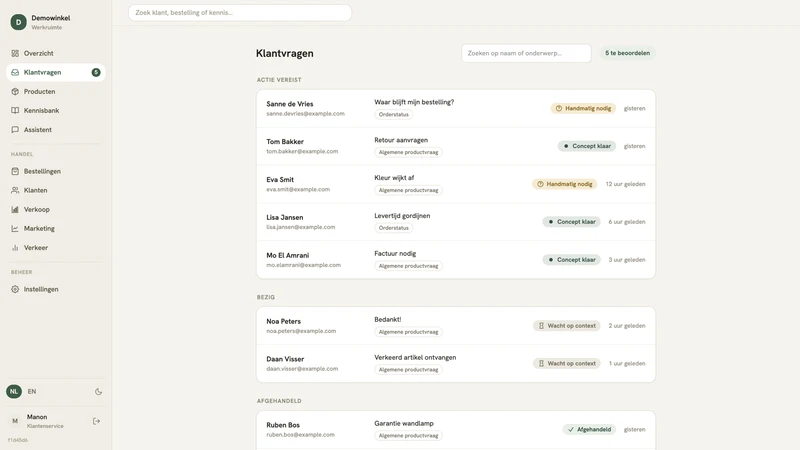Click 'Concept klaar' badge for Tom Bakker
This screenshot has width=800, height=450.
tap(587, 146)
